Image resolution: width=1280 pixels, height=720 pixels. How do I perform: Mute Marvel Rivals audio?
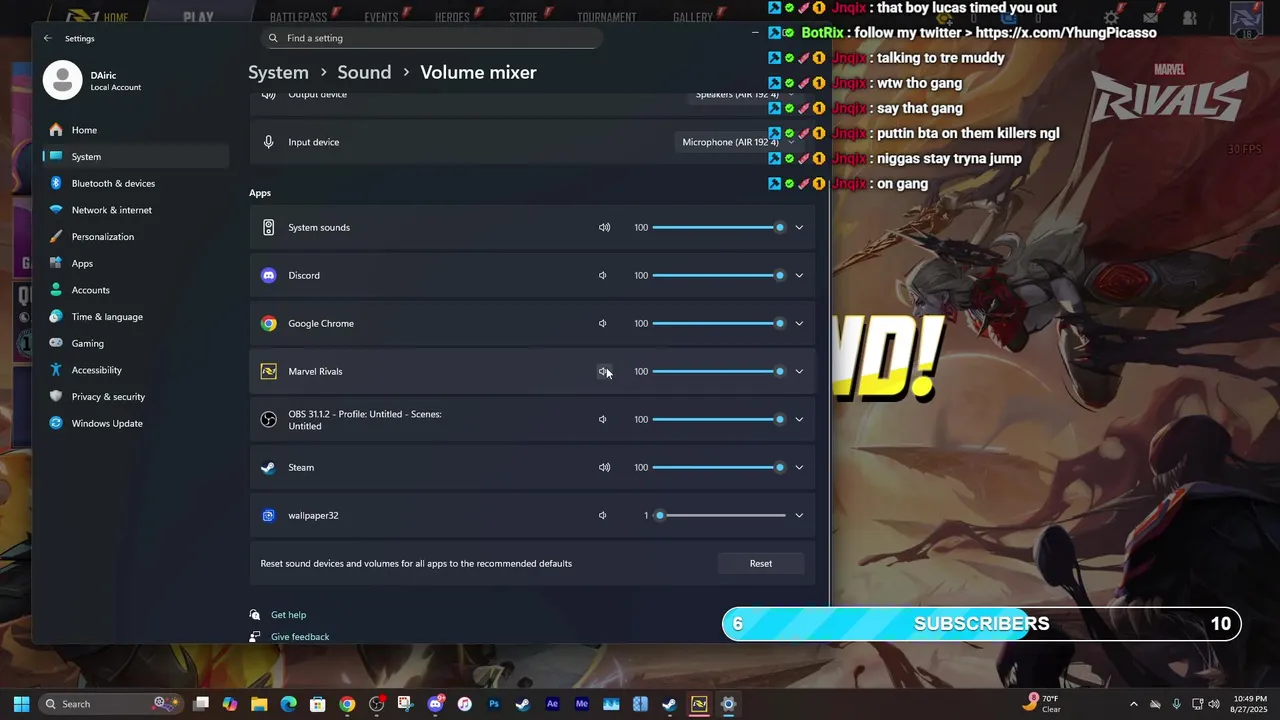click(x=603, y=371)
